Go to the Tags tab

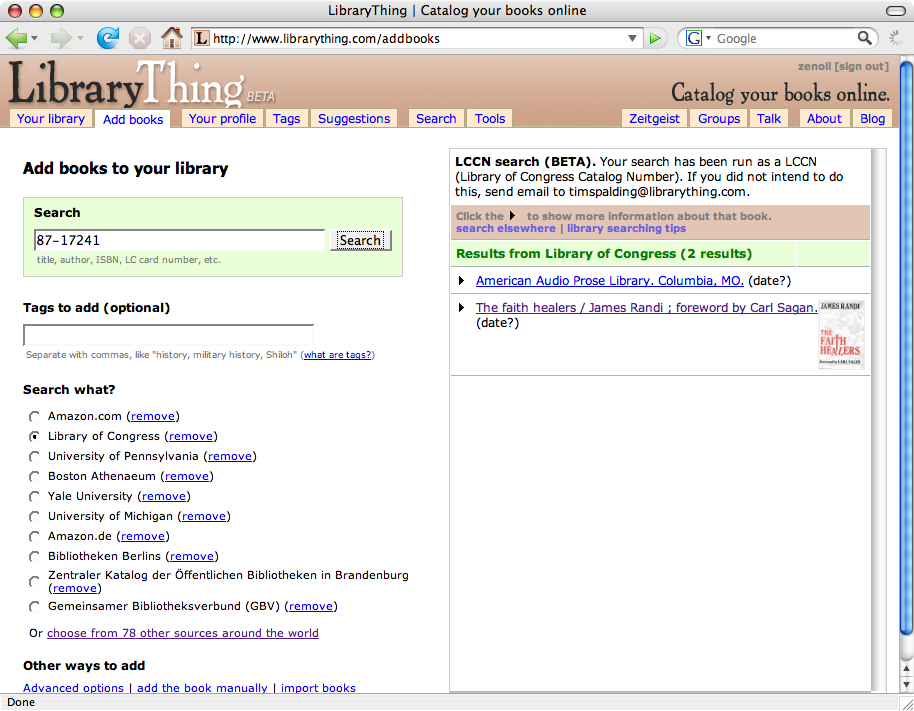click(286, 118)
